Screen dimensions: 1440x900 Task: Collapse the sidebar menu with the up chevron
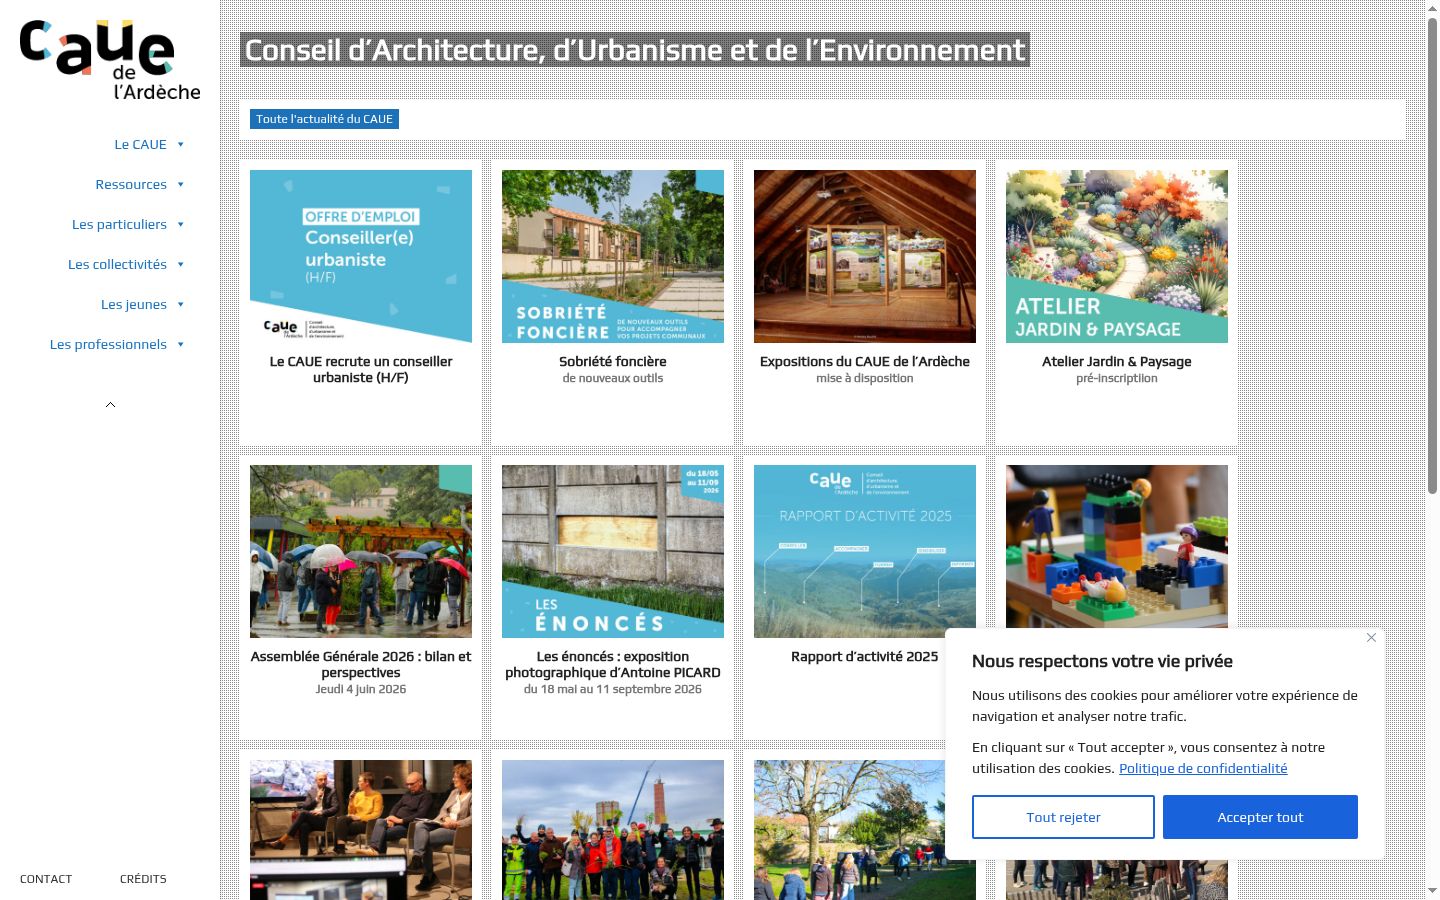[x=110, y=405]
